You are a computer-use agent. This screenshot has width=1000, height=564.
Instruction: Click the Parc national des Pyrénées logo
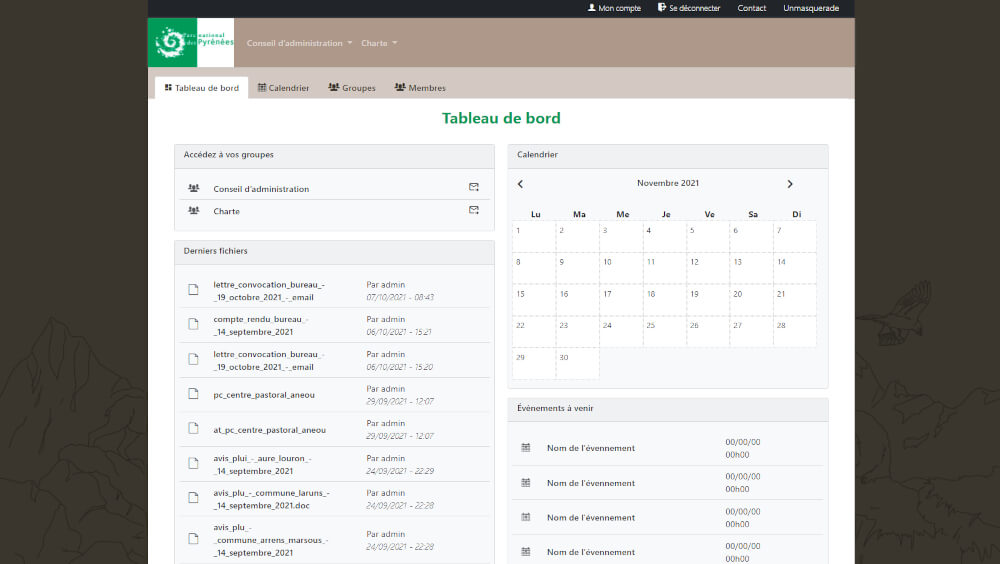point(191,43)
